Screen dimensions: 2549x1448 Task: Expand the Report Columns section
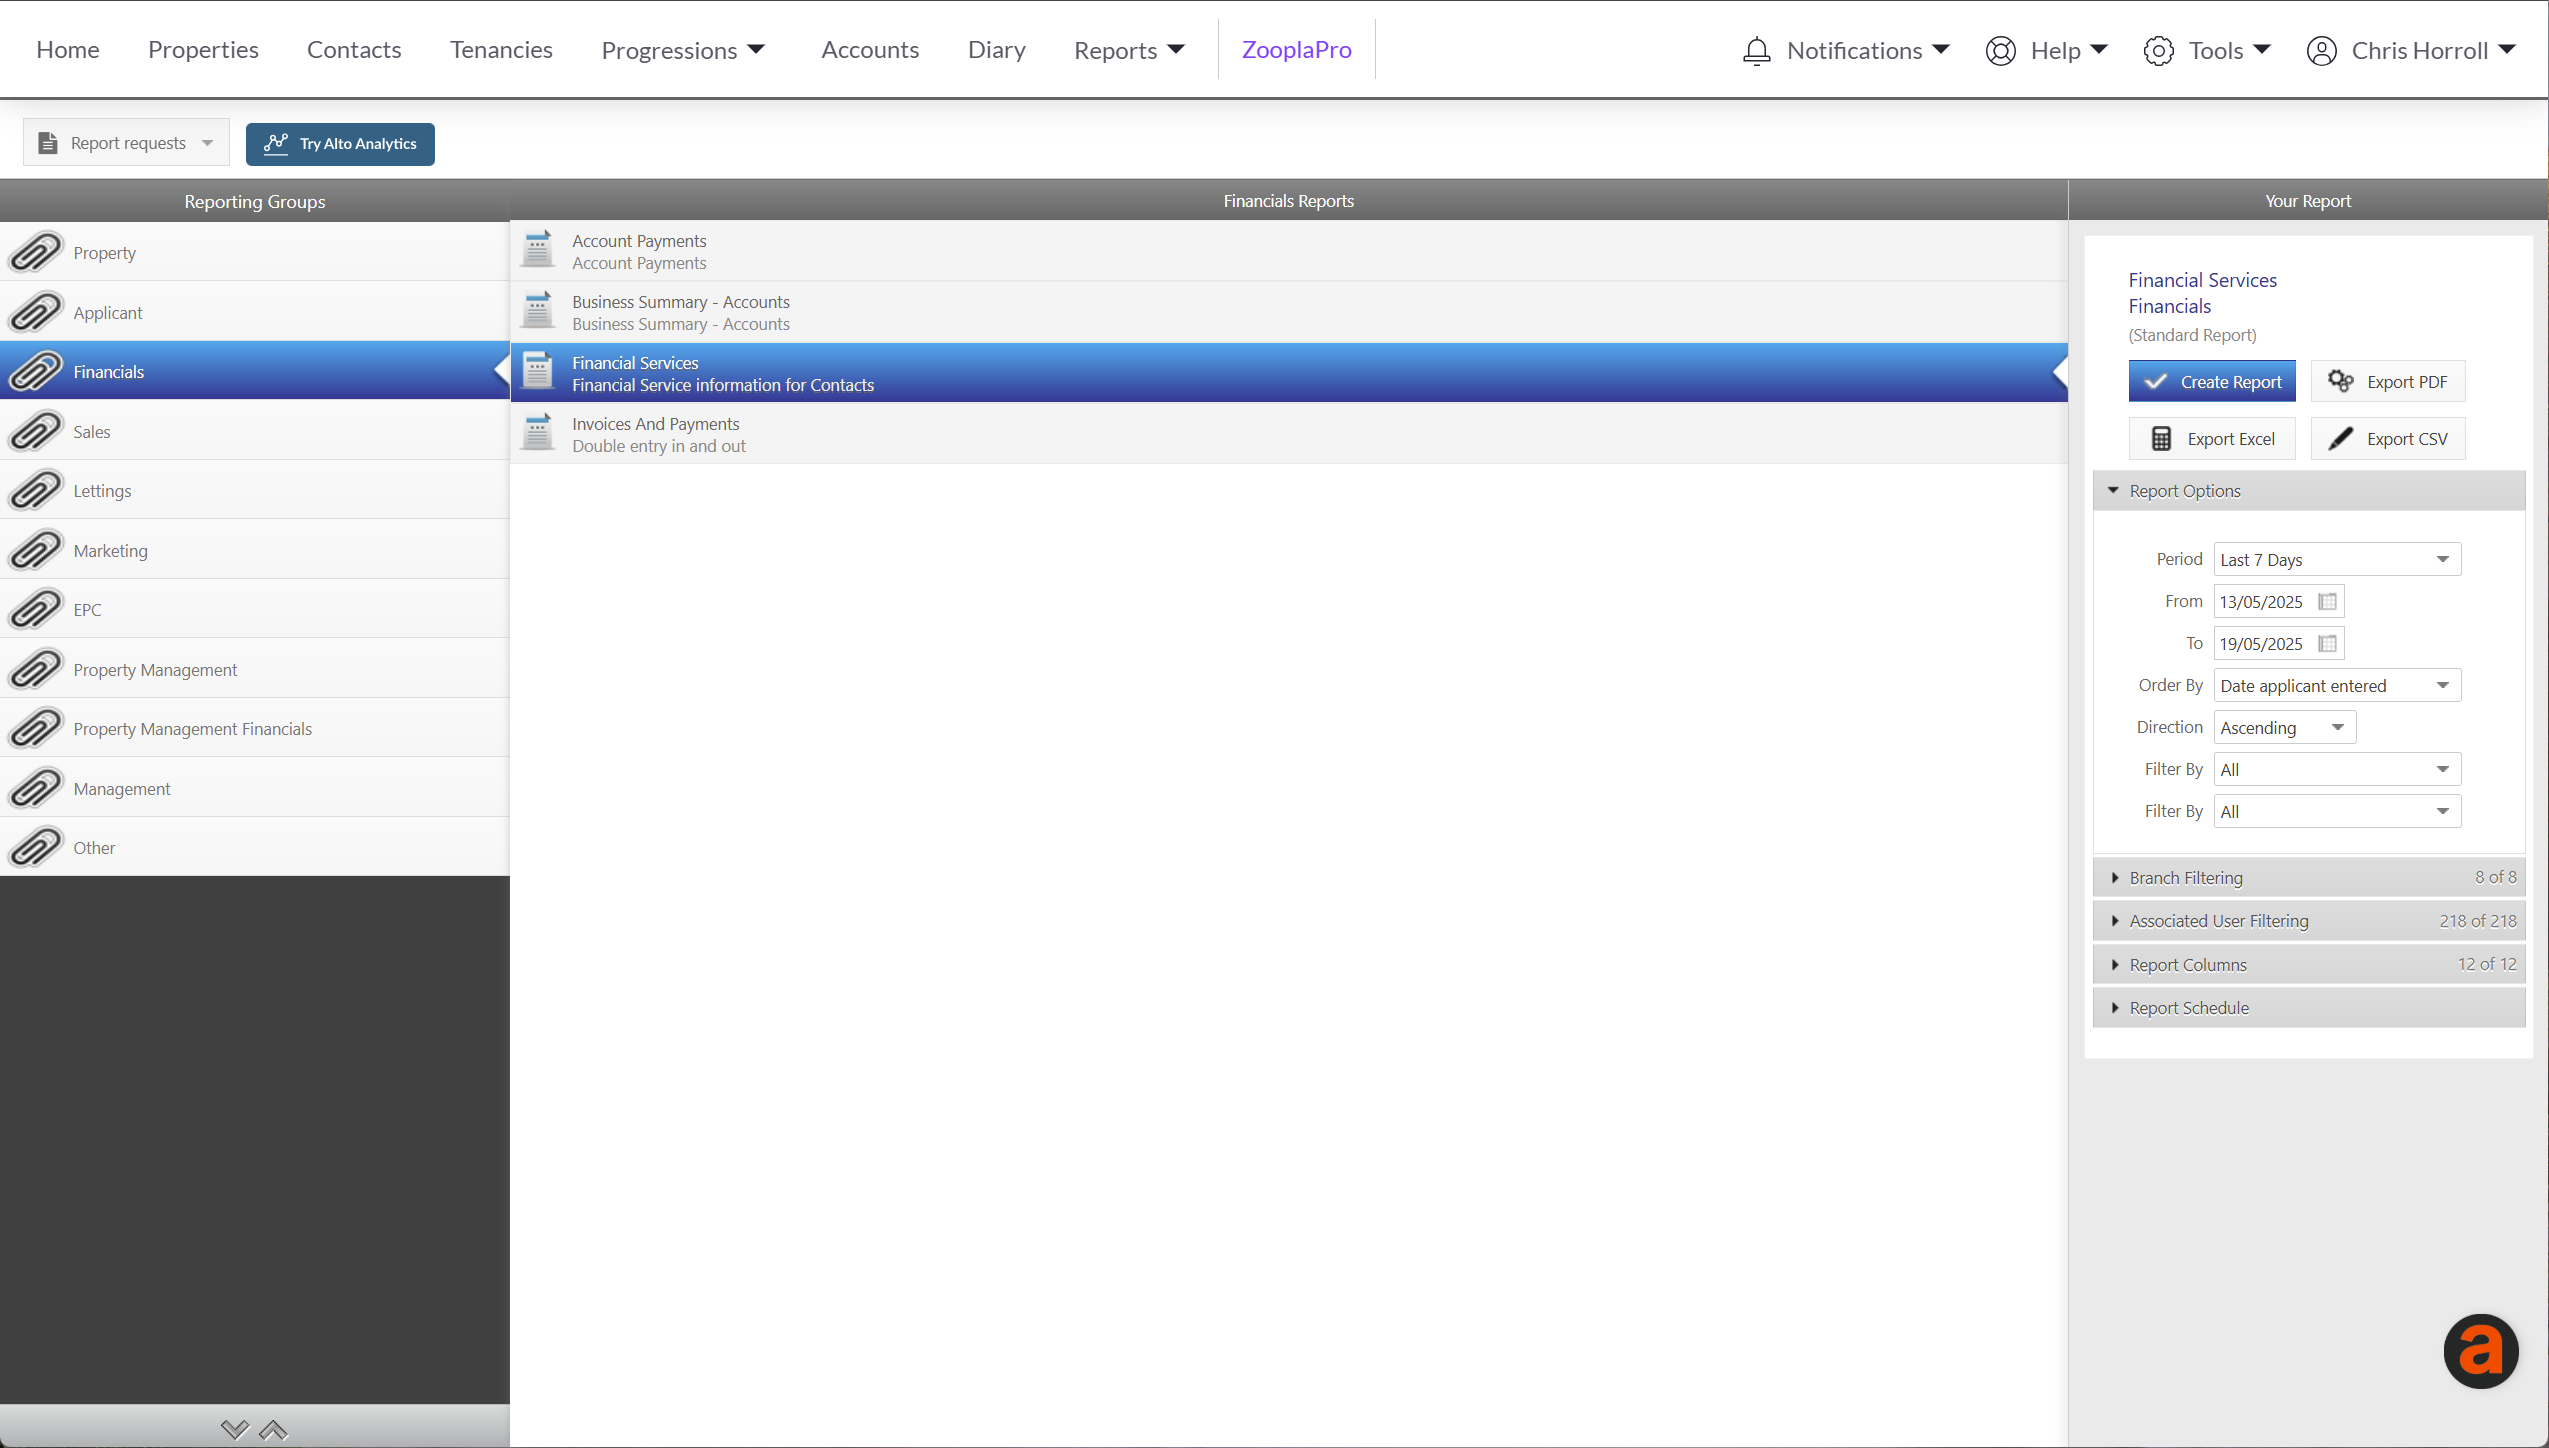pos(2188,965)
